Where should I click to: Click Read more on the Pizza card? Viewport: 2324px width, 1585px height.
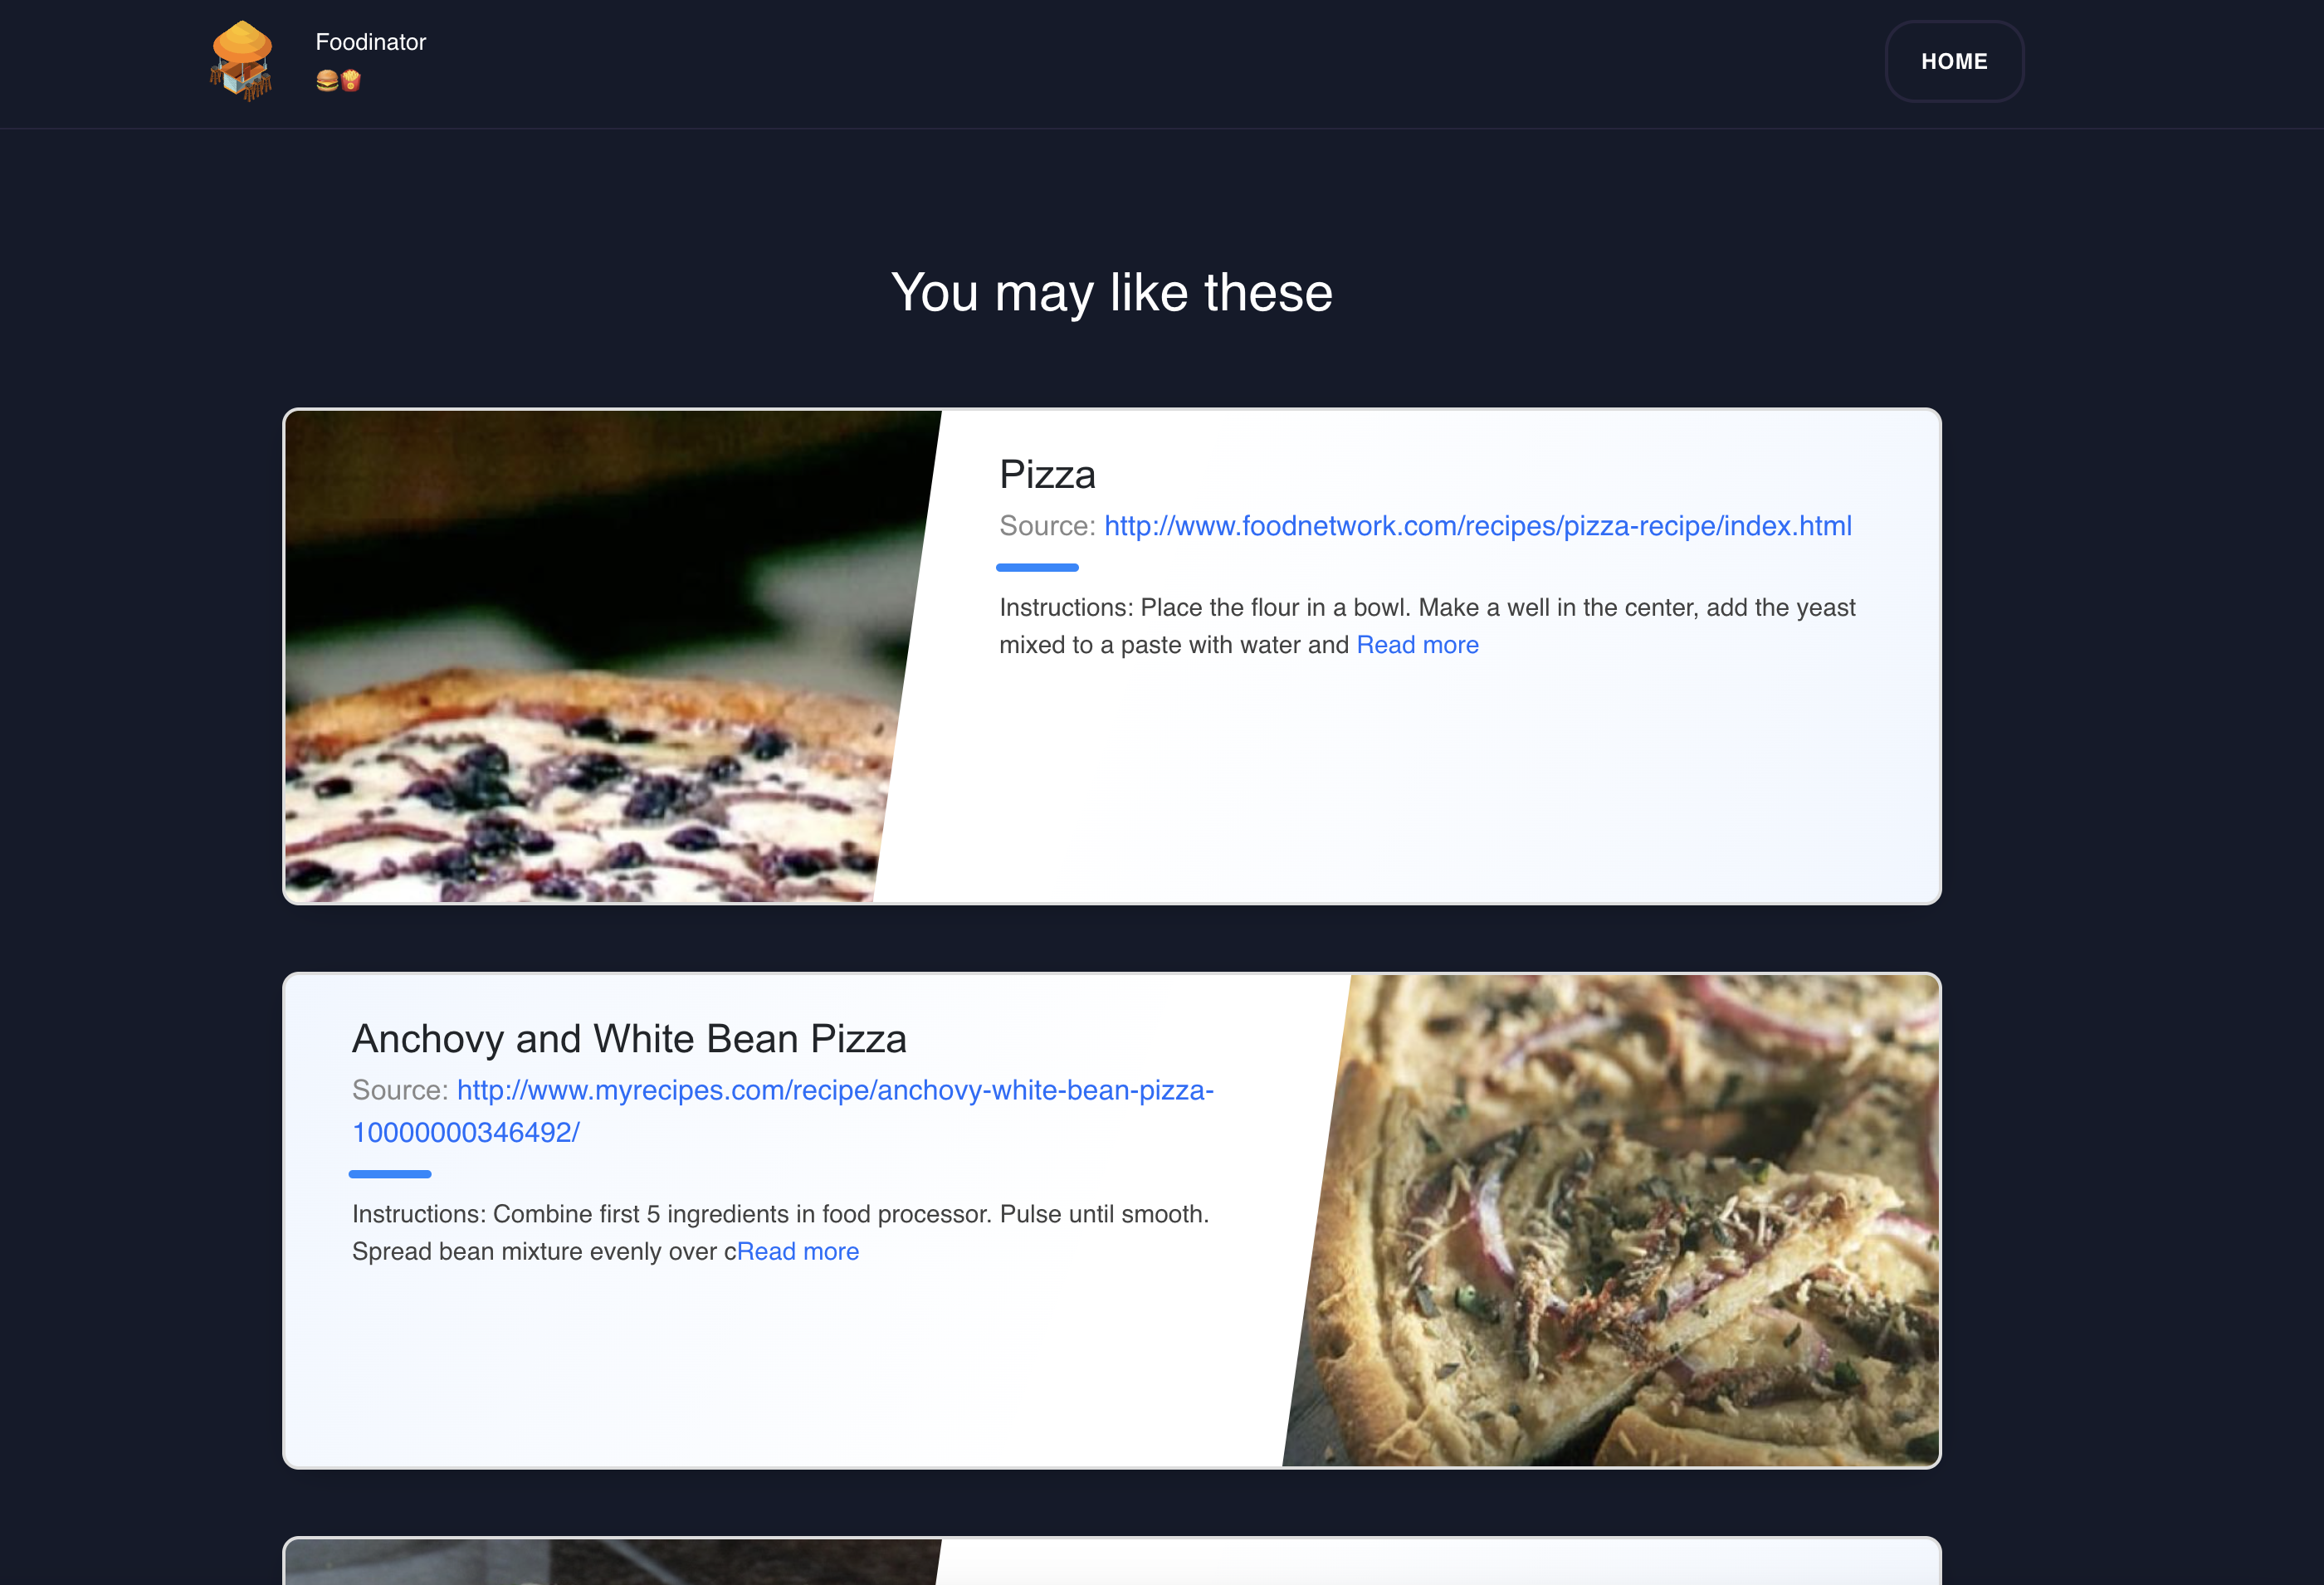(x=1417, y=645)
